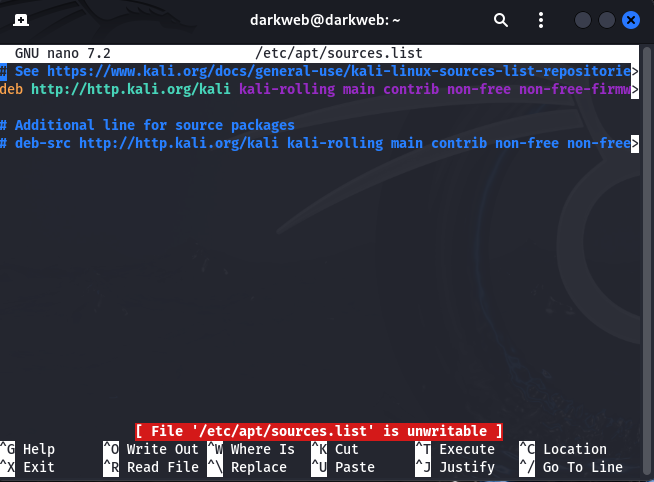The image size is (654, 482).
Task: Click the ^R Read File shortcut
Action: click(151, 467)
